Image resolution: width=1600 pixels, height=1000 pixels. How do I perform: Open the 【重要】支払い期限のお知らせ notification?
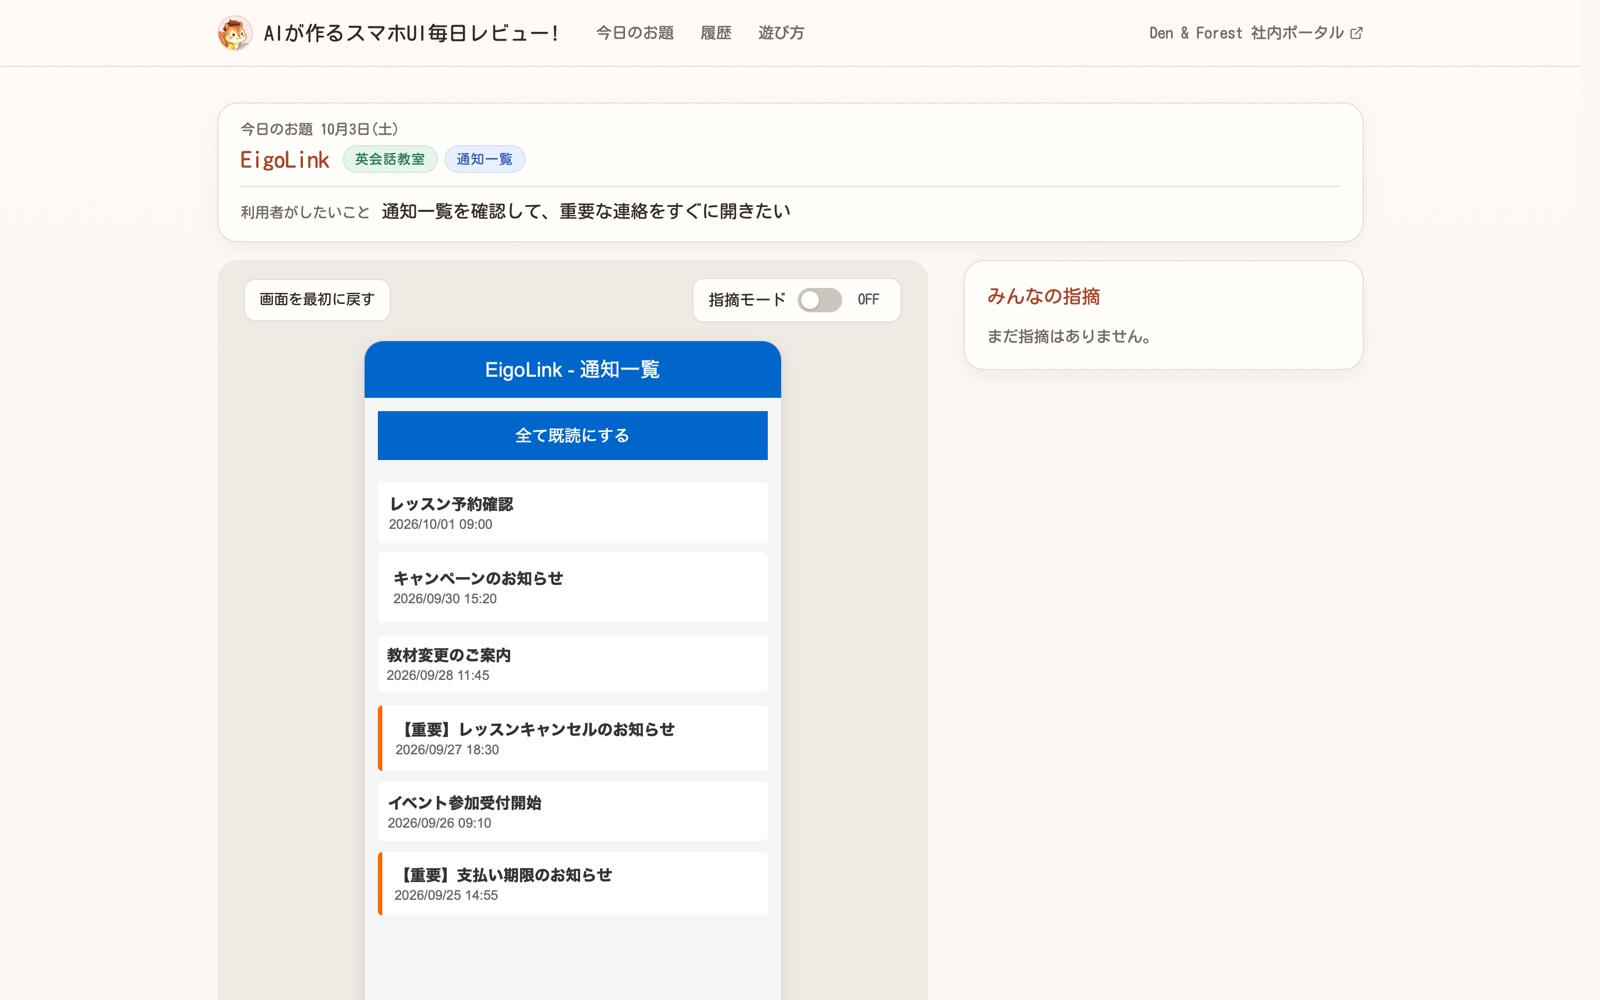click(572, 884)
